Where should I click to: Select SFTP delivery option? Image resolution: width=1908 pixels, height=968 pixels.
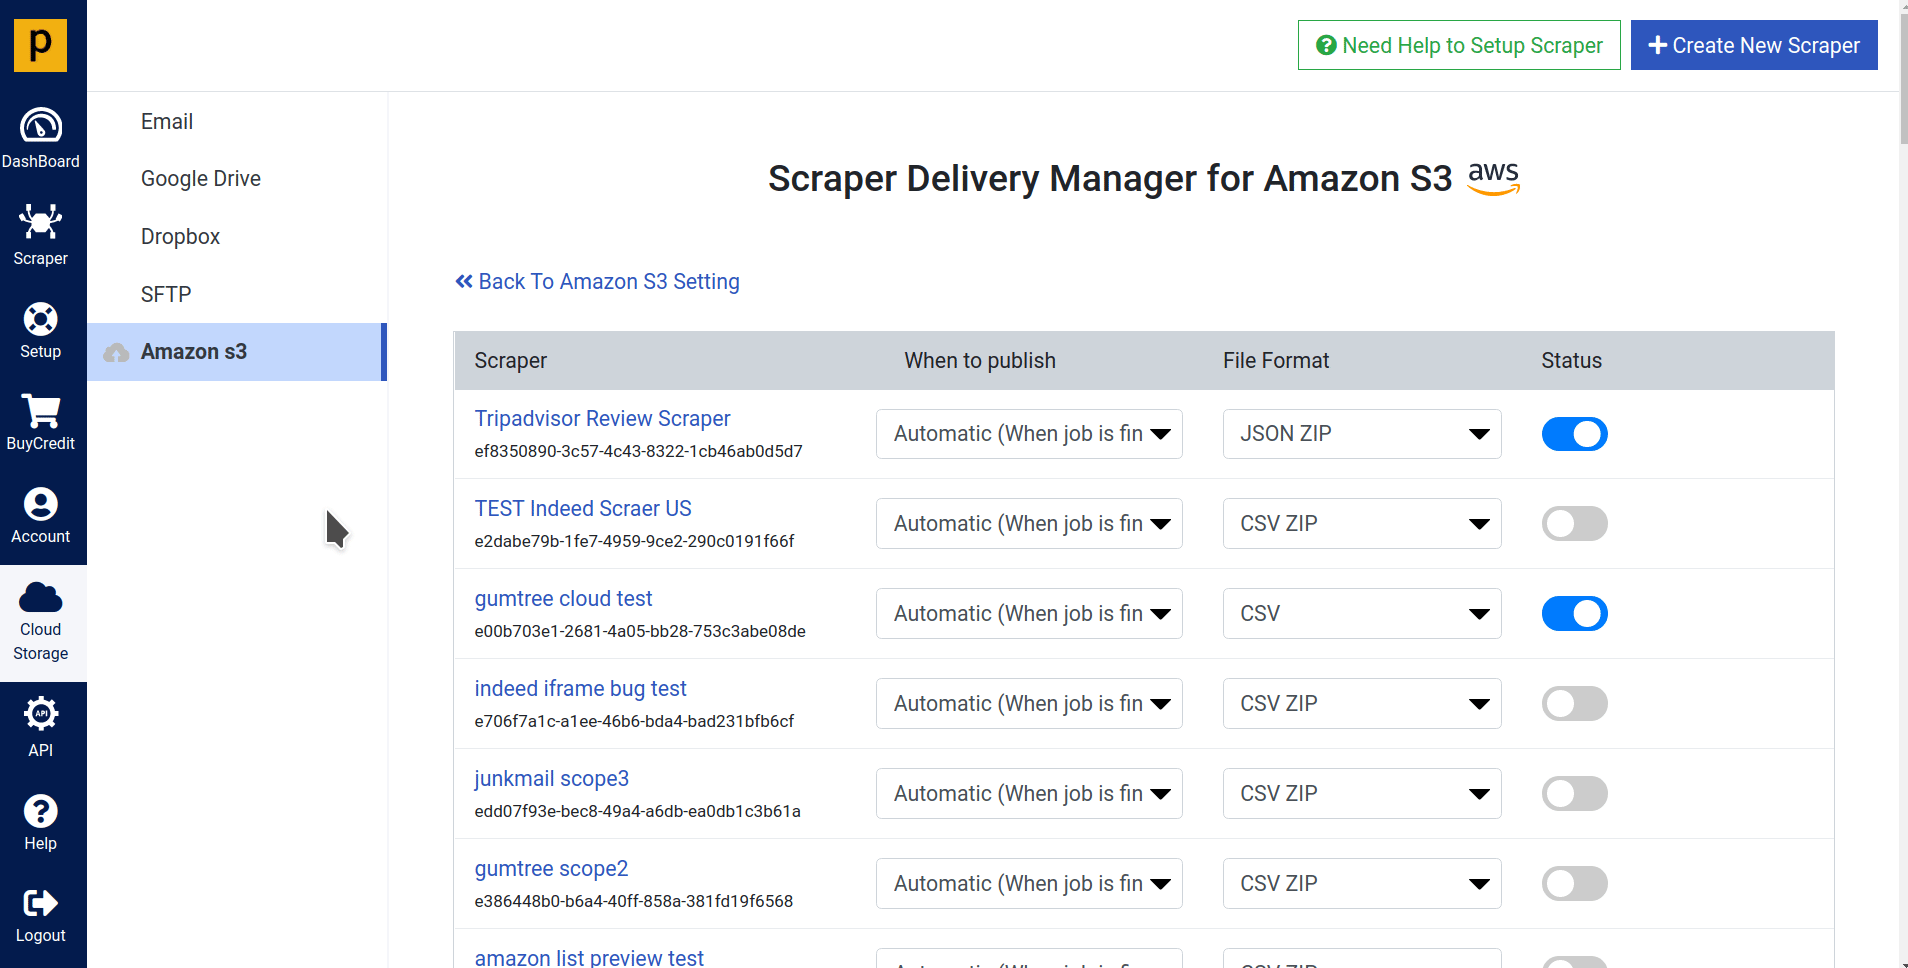166,295
